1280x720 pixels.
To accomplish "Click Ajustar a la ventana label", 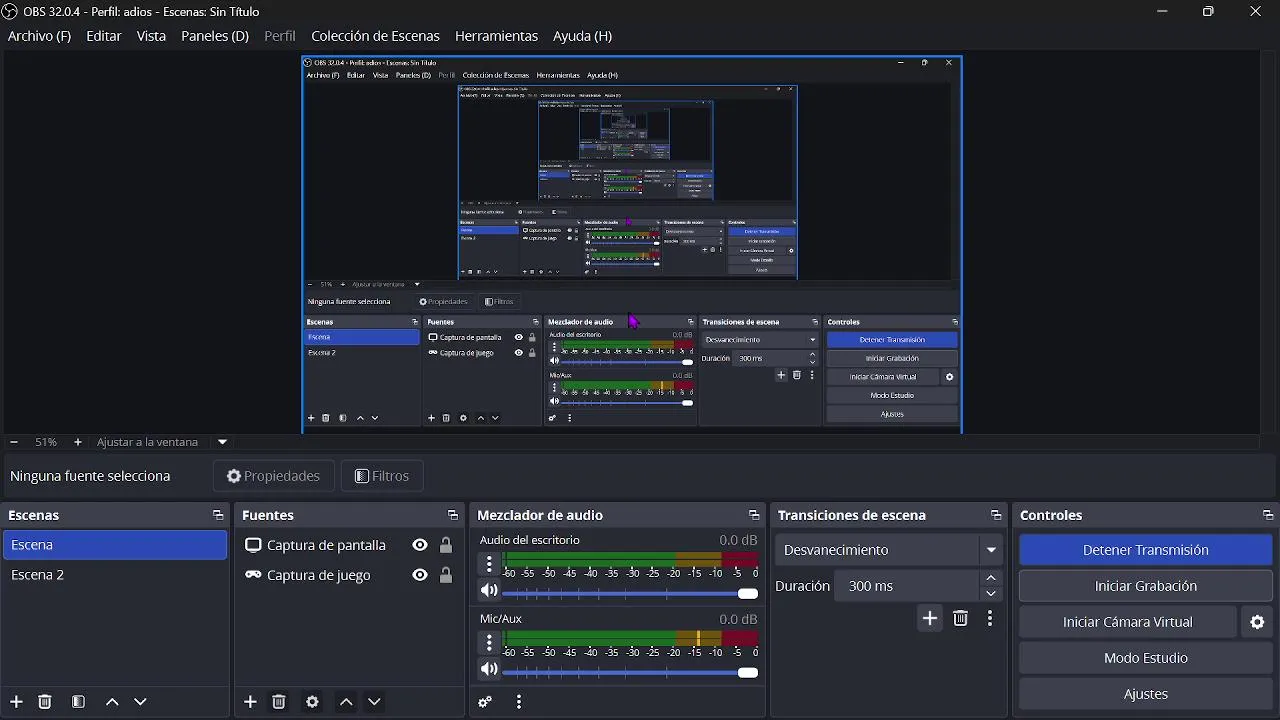I will (147, 442).
